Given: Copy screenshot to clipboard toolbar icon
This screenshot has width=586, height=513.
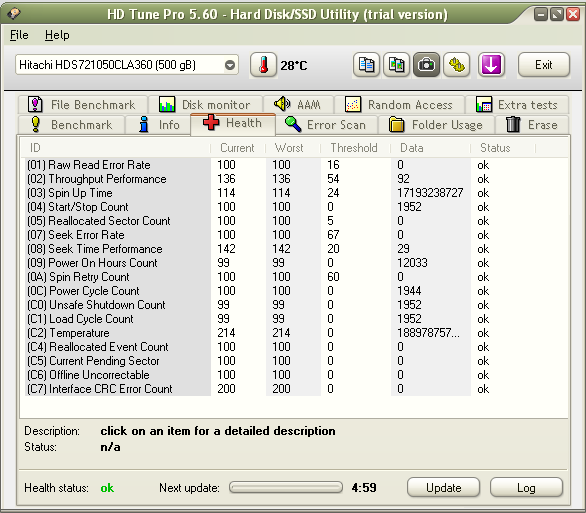Looking at the screenshot, I should coord(397,65).
